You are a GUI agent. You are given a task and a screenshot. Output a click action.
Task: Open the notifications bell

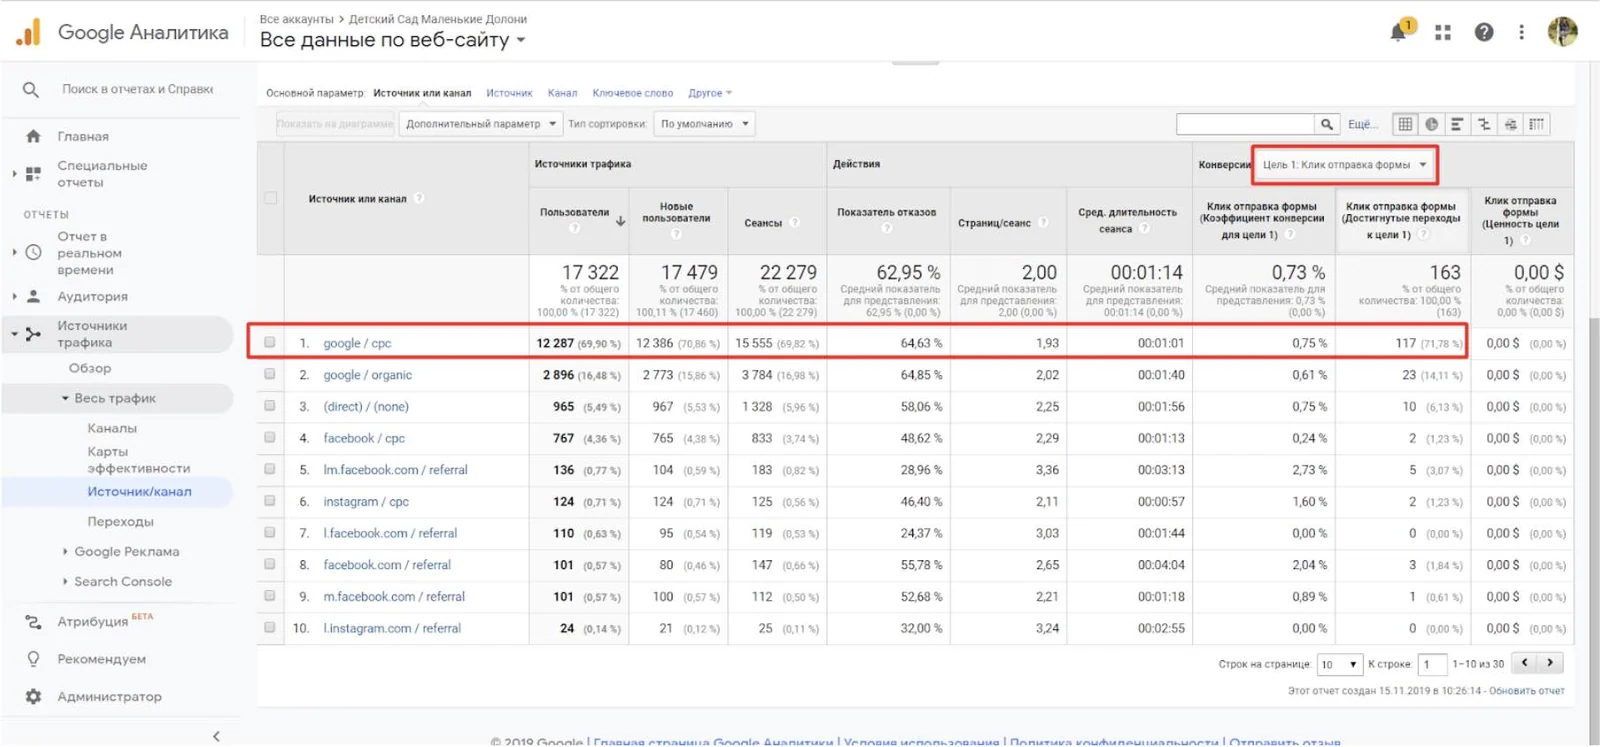tap(1398, 32)
